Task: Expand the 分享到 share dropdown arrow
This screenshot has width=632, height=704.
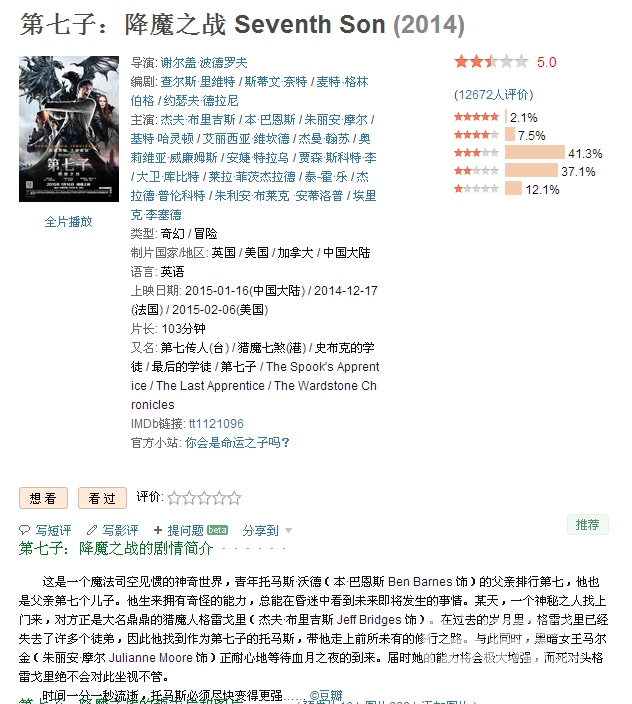Action: pos(288,531)
